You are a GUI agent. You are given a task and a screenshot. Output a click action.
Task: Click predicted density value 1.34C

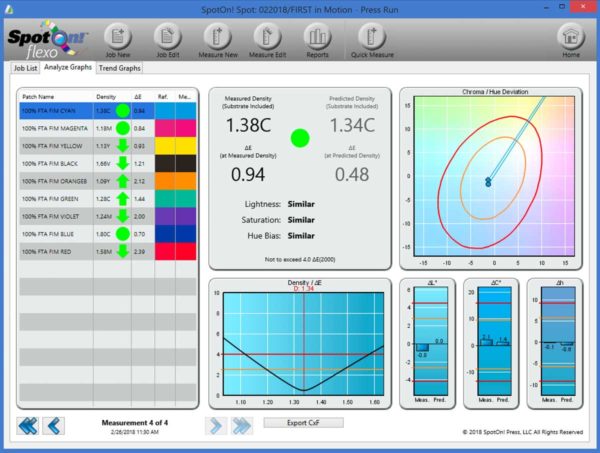coord(352,125)
